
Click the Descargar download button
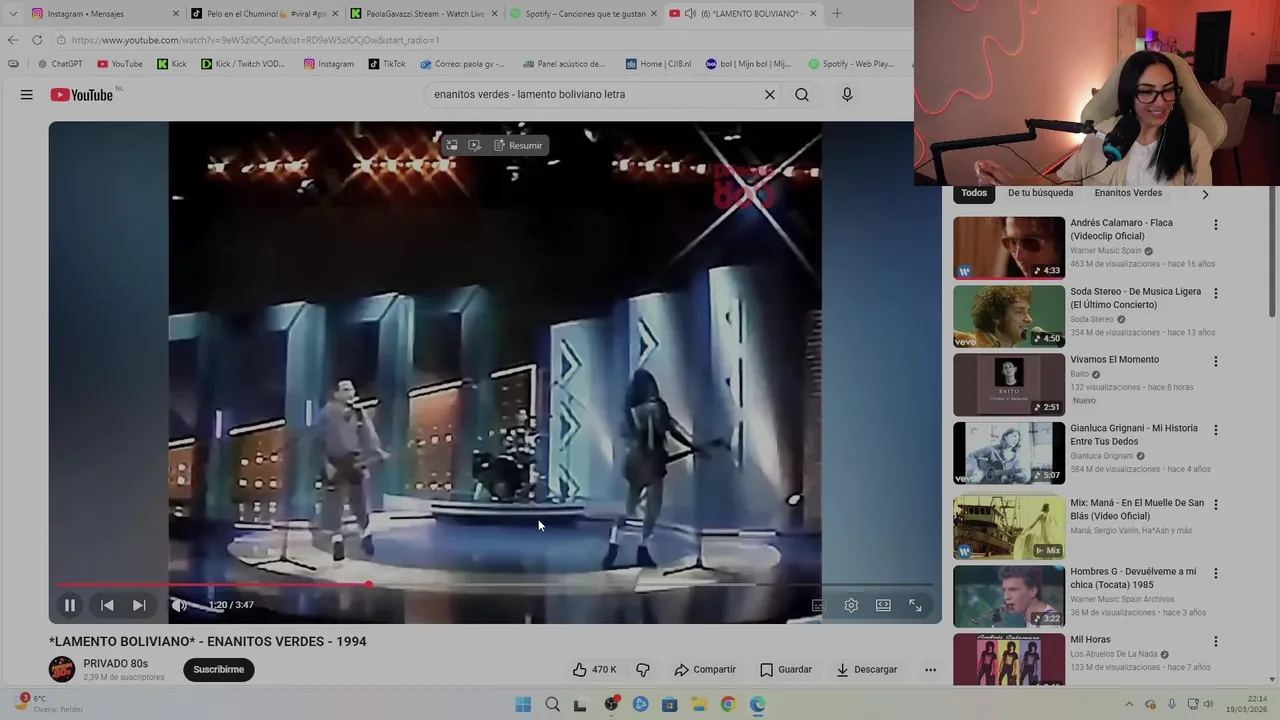[x=867, y=669]
